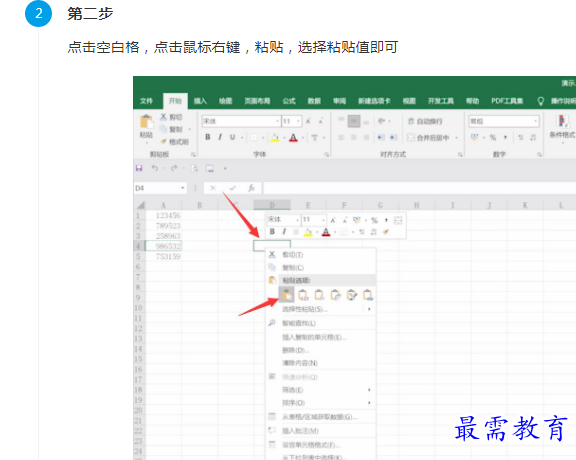
Task: Pick ribbon font color red A button
Action: [x=293, y=137]
